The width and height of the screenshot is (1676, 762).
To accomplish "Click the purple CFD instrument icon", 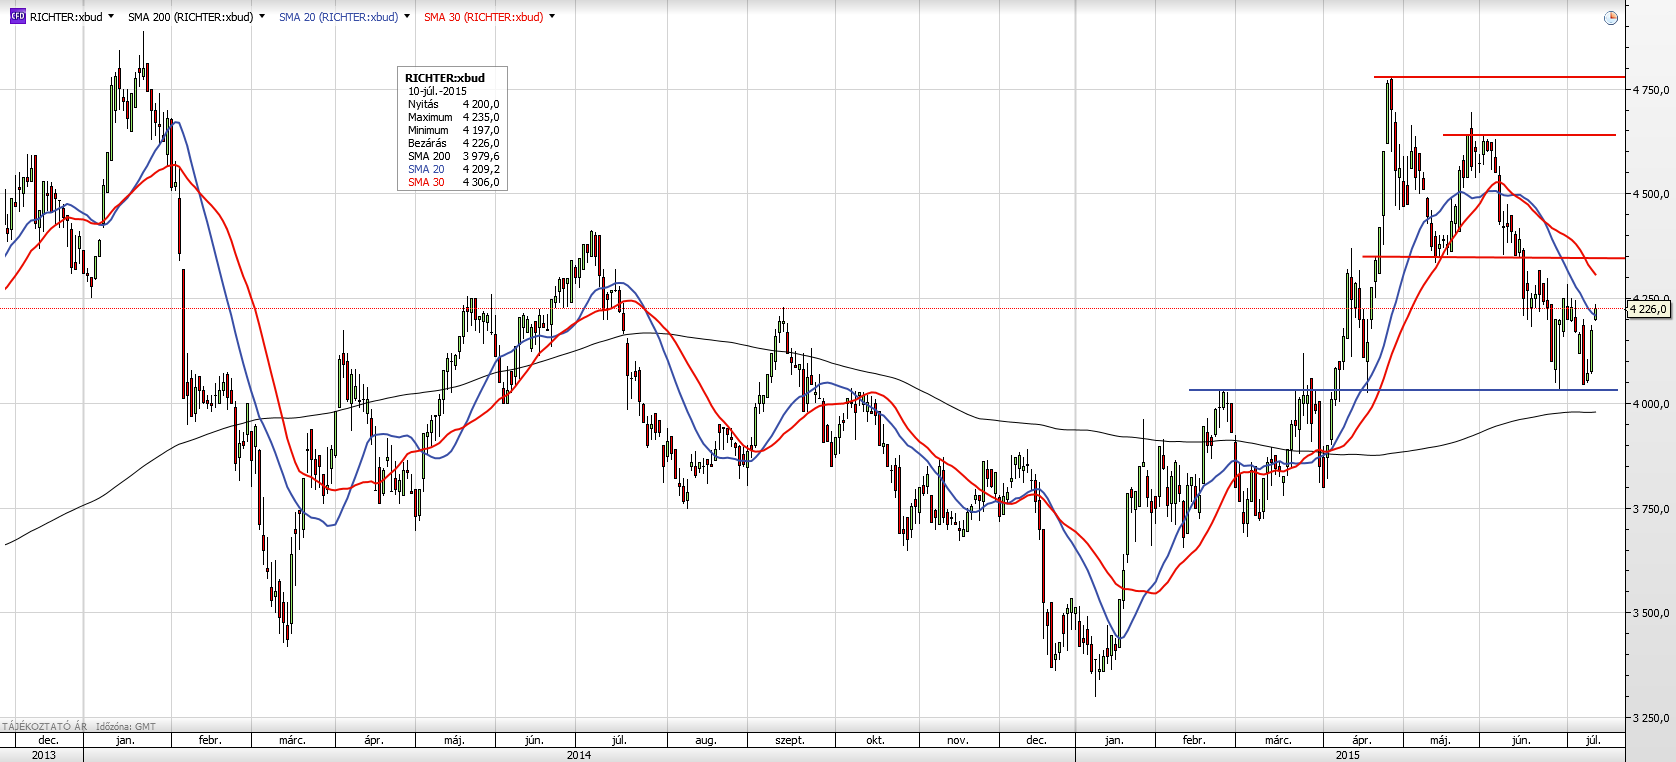I will (x=17, y=17).
